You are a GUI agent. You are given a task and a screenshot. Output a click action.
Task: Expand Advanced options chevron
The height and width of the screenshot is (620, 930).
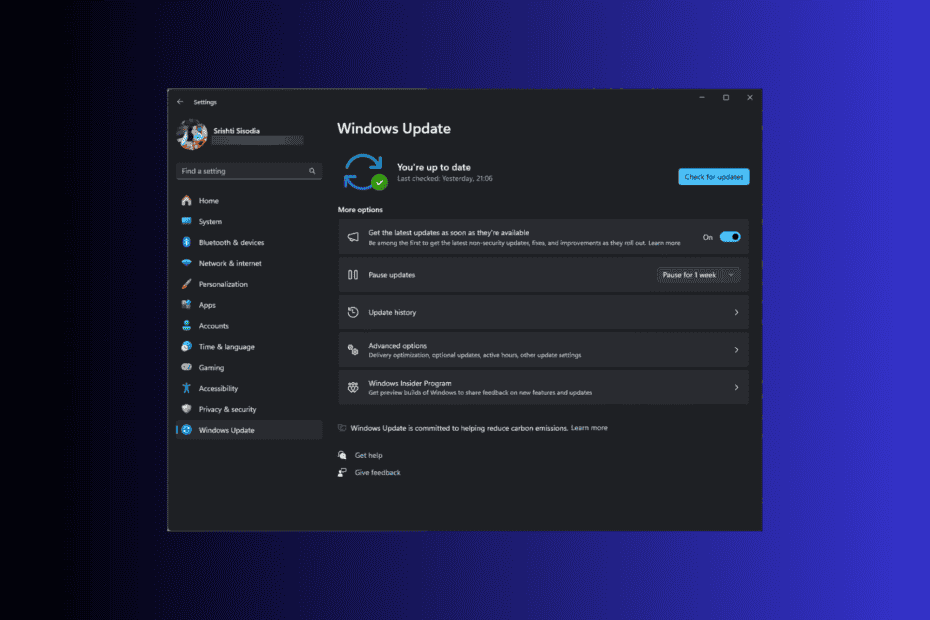pyautogui.click(x=736, y=350)
